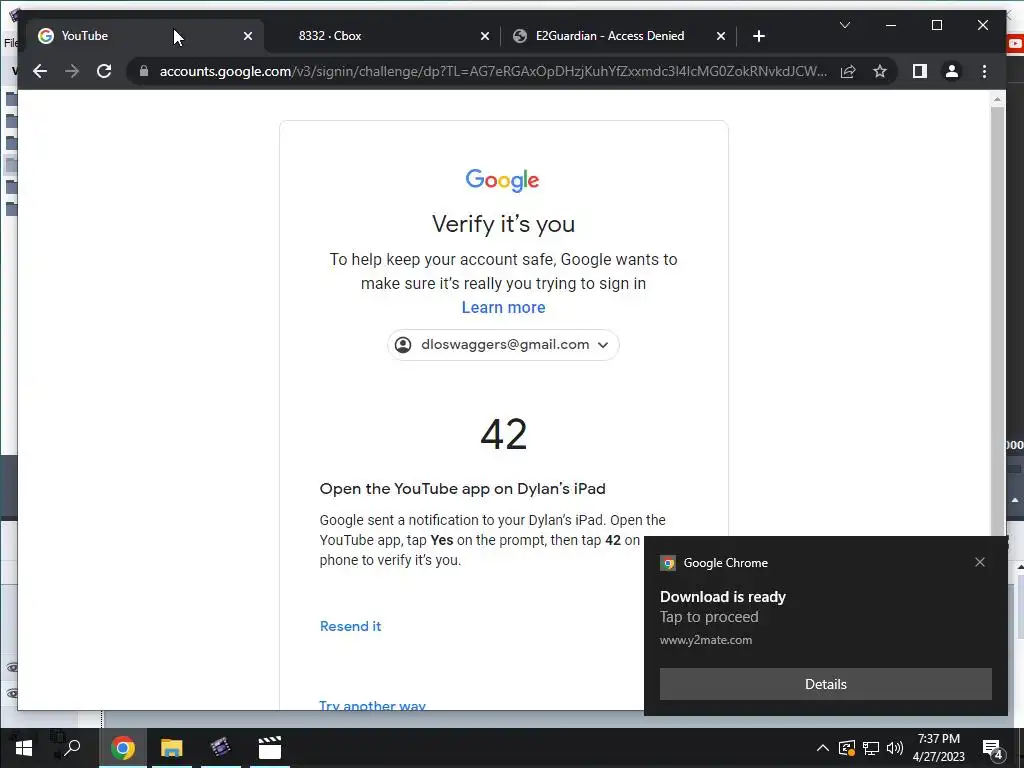Open the video editor taskbar icon
Image resolution: width=1024 pixels, height=768 pixels.
[x=221, y=748]
